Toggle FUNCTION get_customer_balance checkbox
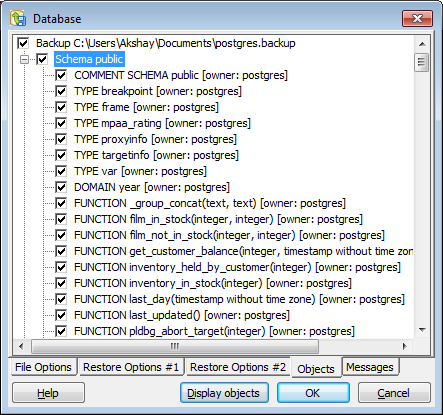Screen dimensions: 443x415 click(61, 251)
